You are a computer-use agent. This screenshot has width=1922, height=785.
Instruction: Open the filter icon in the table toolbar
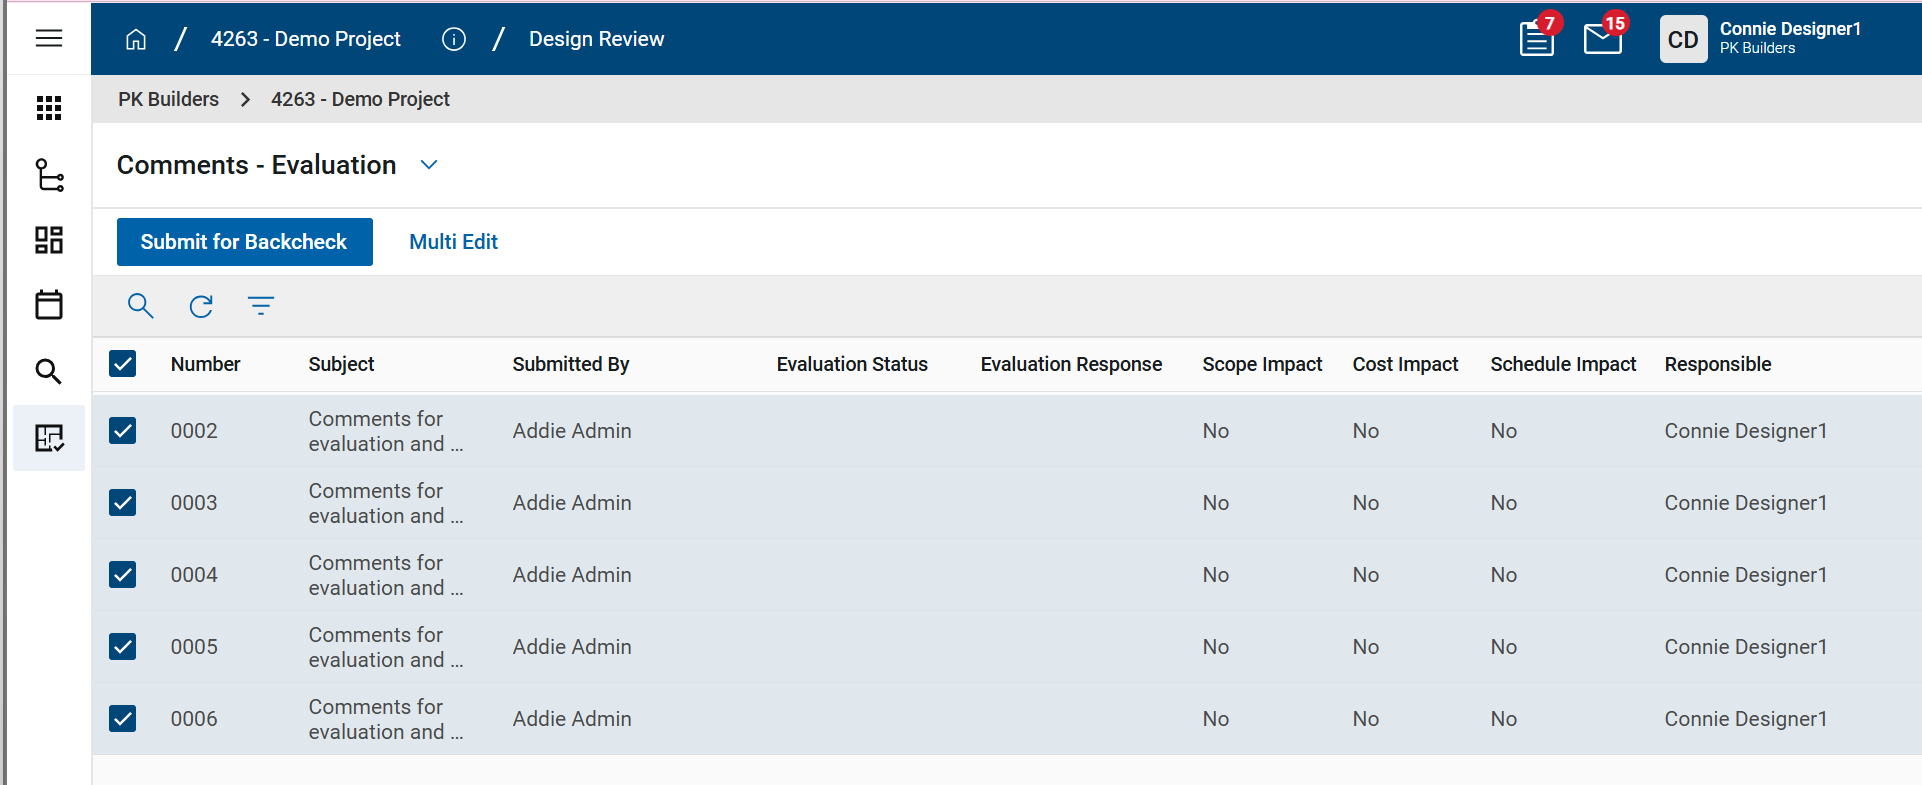pos(261,306)
